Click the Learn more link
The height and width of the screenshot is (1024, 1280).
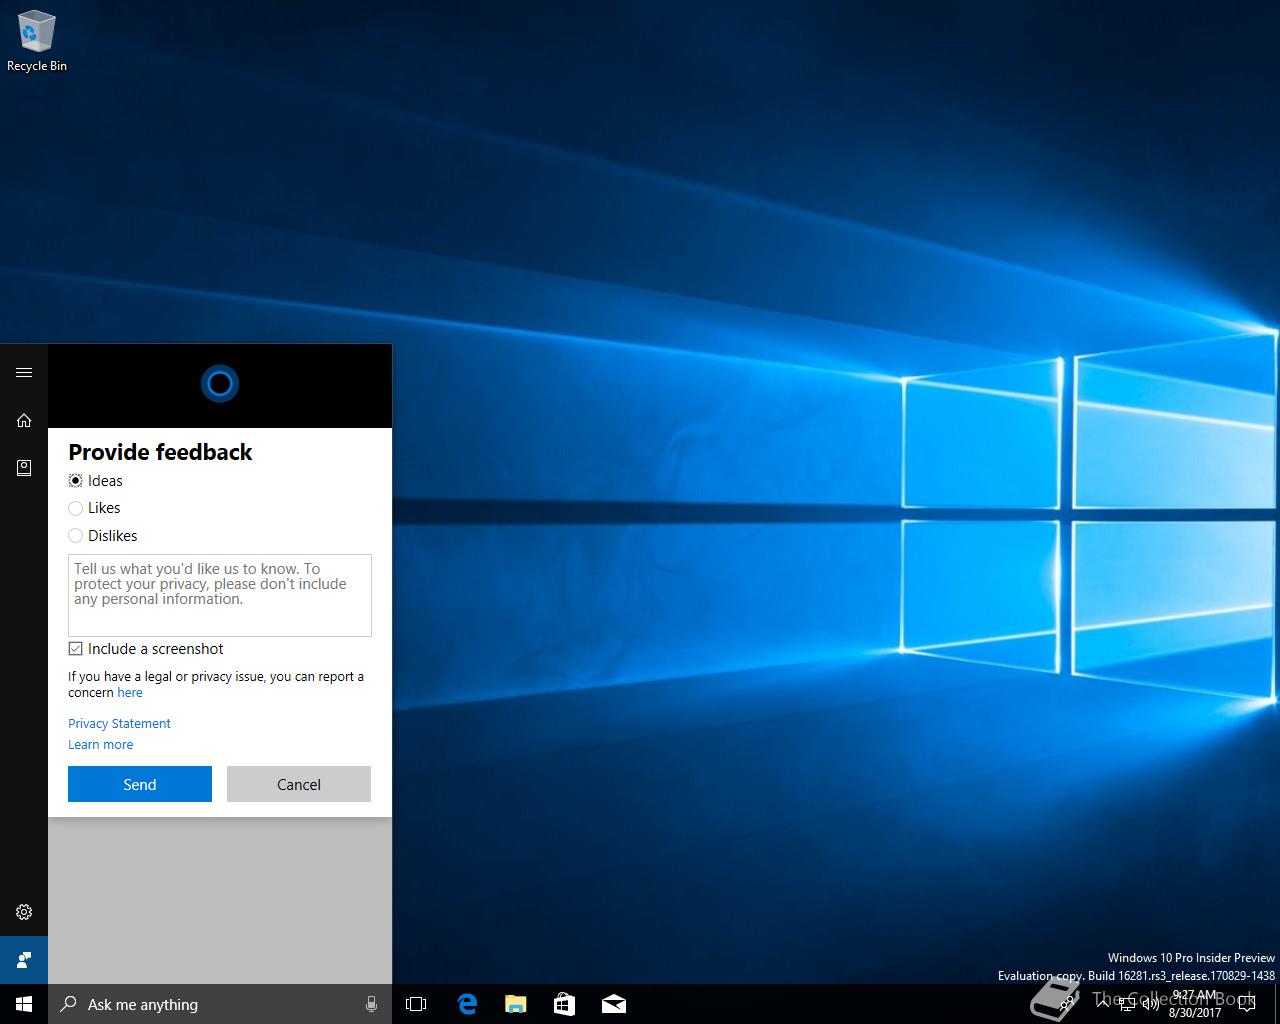pyautogui.click(x=100, y=745)
